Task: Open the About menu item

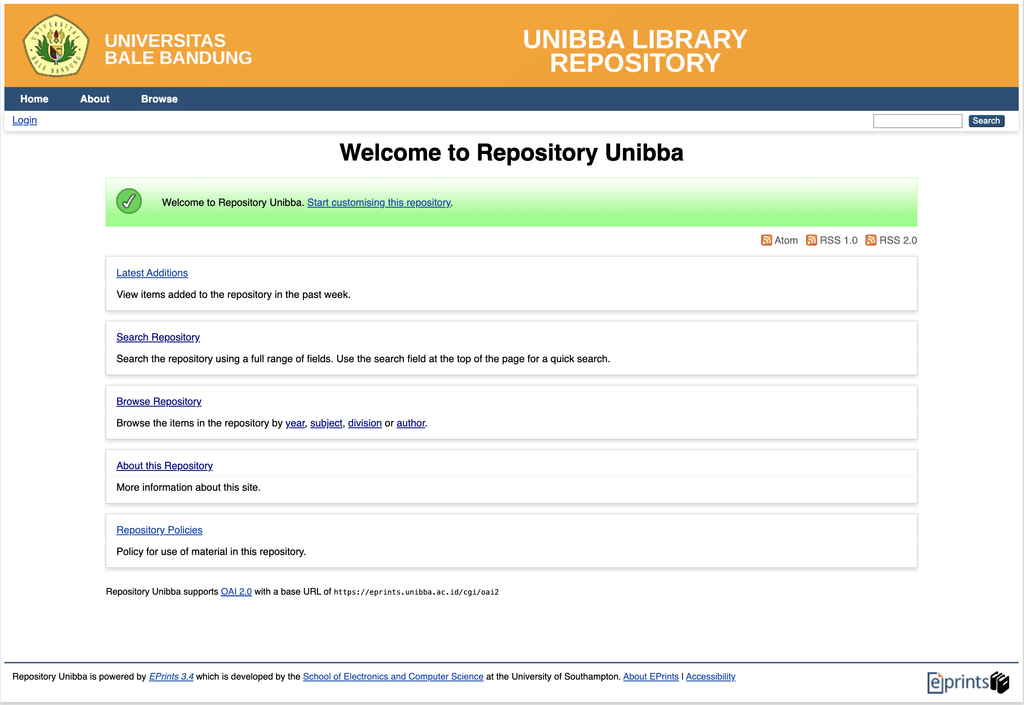Action: 95,99
